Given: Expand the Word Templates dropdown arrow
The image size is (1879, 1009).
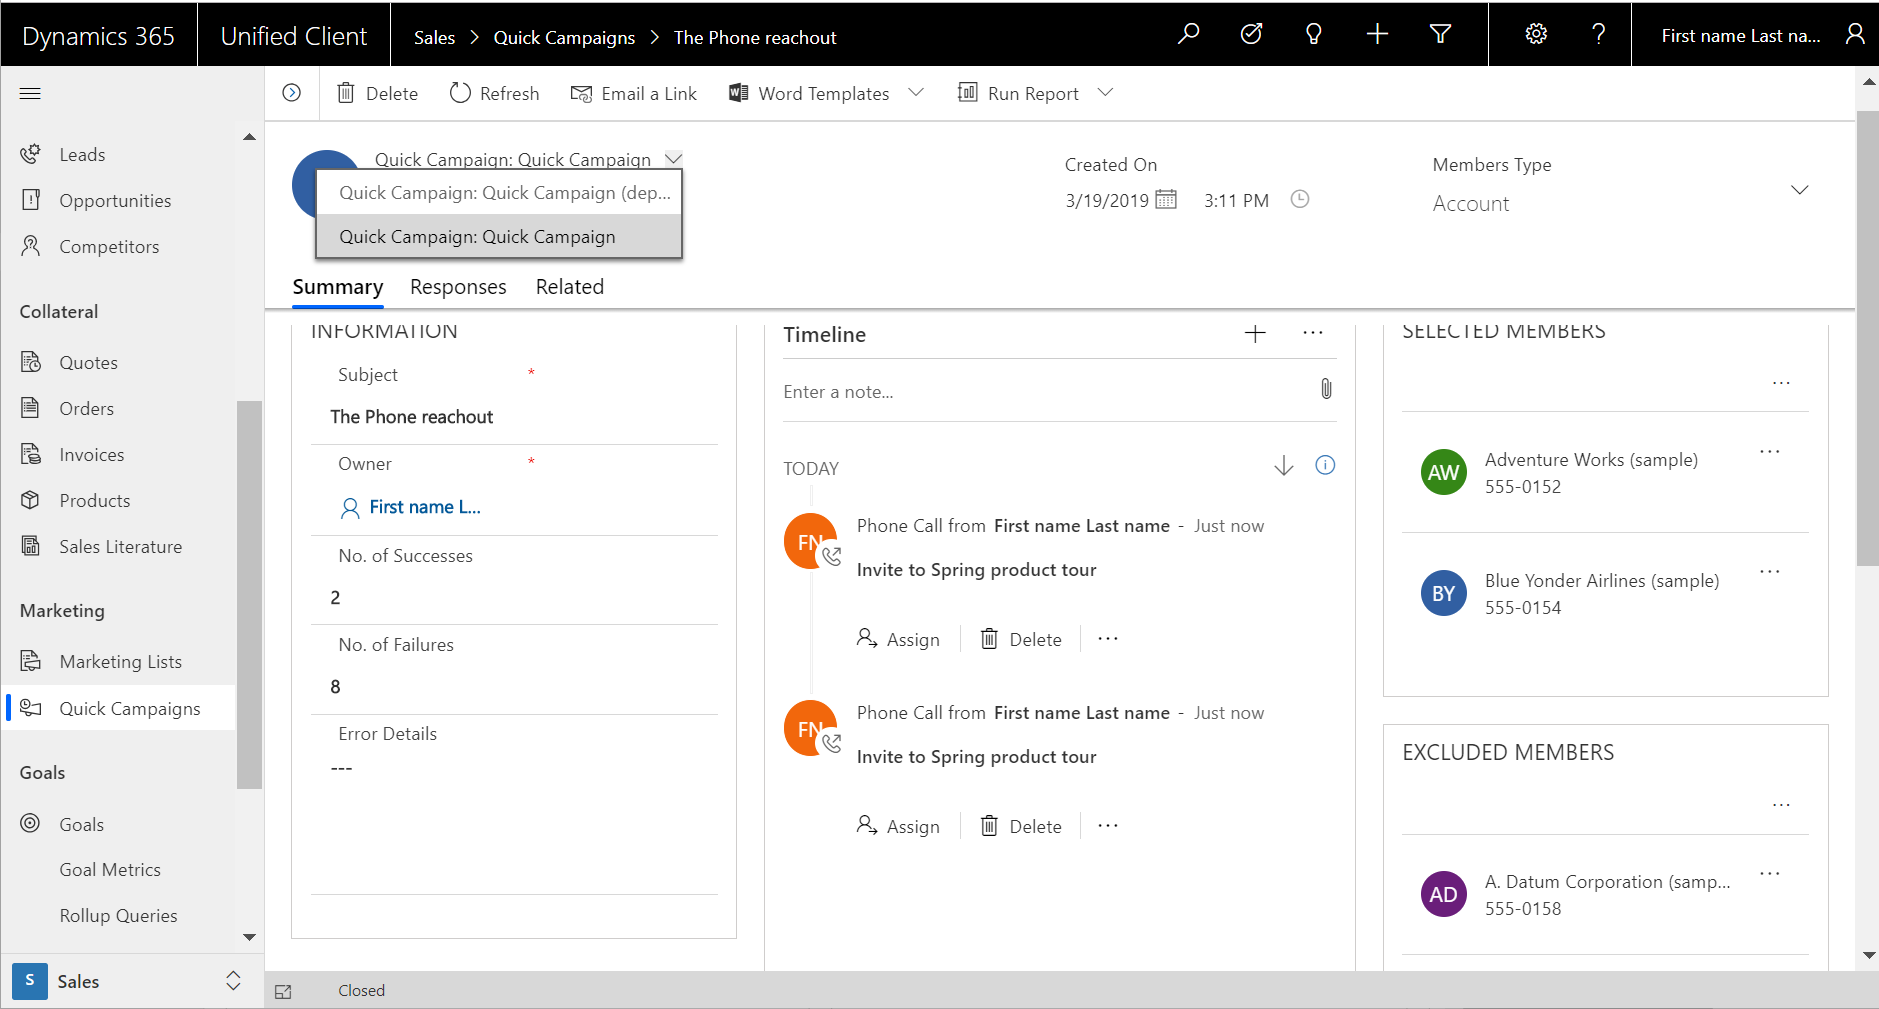Looking at the screenshot, I should [916, 93].
